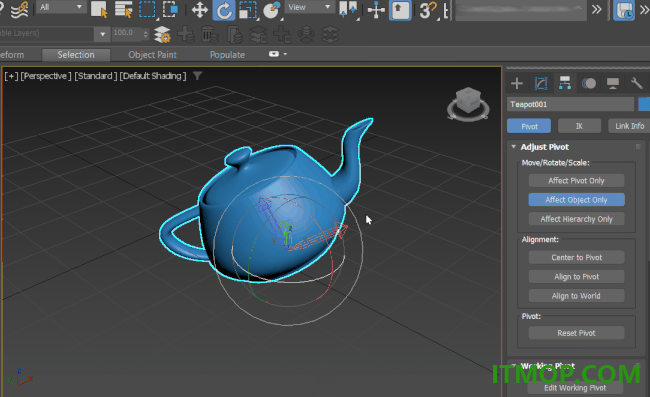The image size is (650, 397).
Task: Open the blue object color swatch
Action: 644,104
